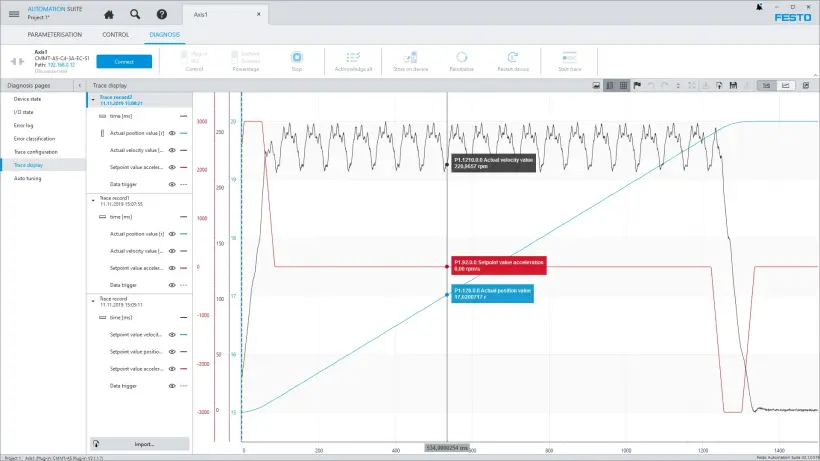Switch to the PARAMETERISATION tab
Image resolution: width=820 pixels, height=461 pixels.
tap(55, 35)
